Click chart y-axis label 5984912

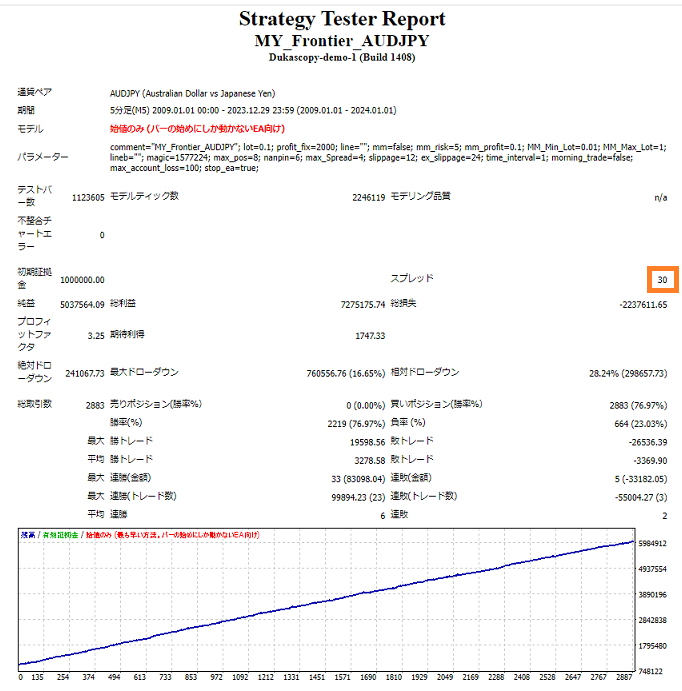[652, 544]
